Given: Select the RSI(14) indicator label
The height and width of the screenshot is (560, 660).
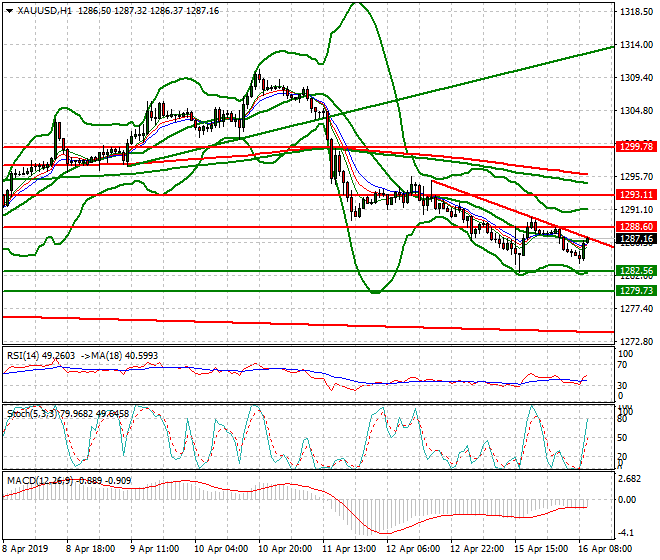Looking at the screenshot, I should tap(23, 356).
